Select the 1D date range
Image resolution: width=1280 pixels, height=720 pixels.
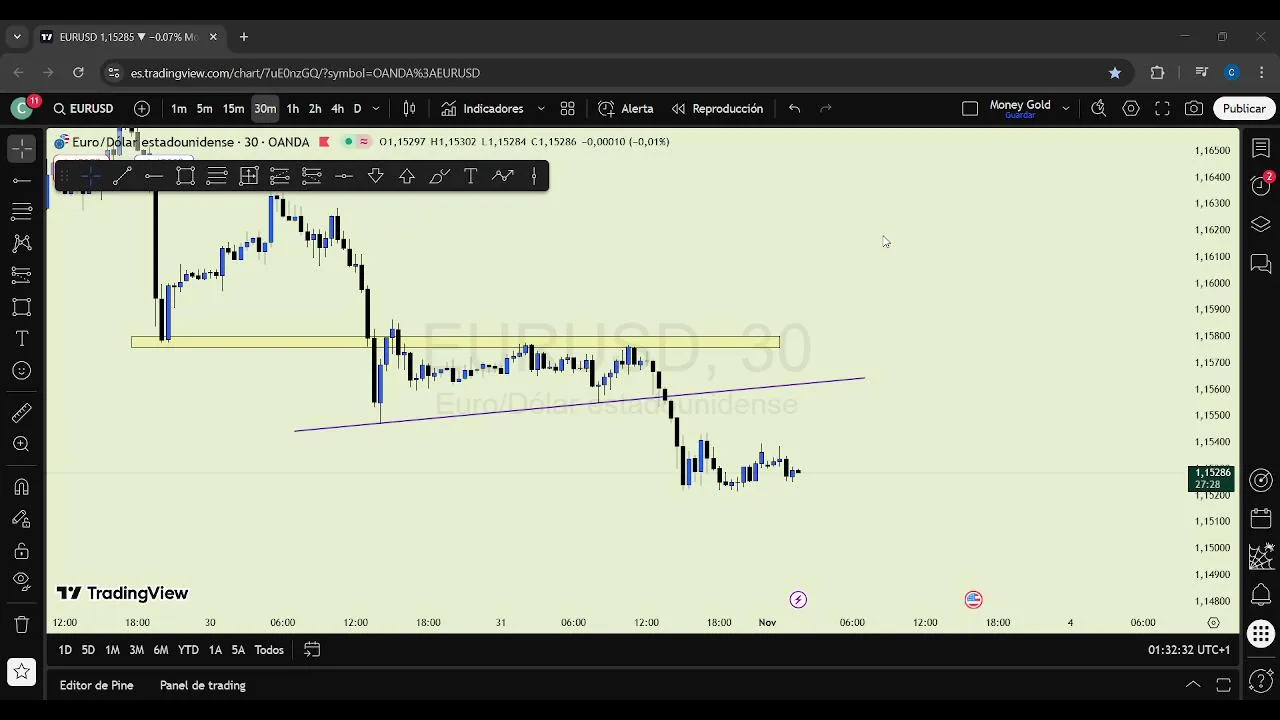coord(65,650)
